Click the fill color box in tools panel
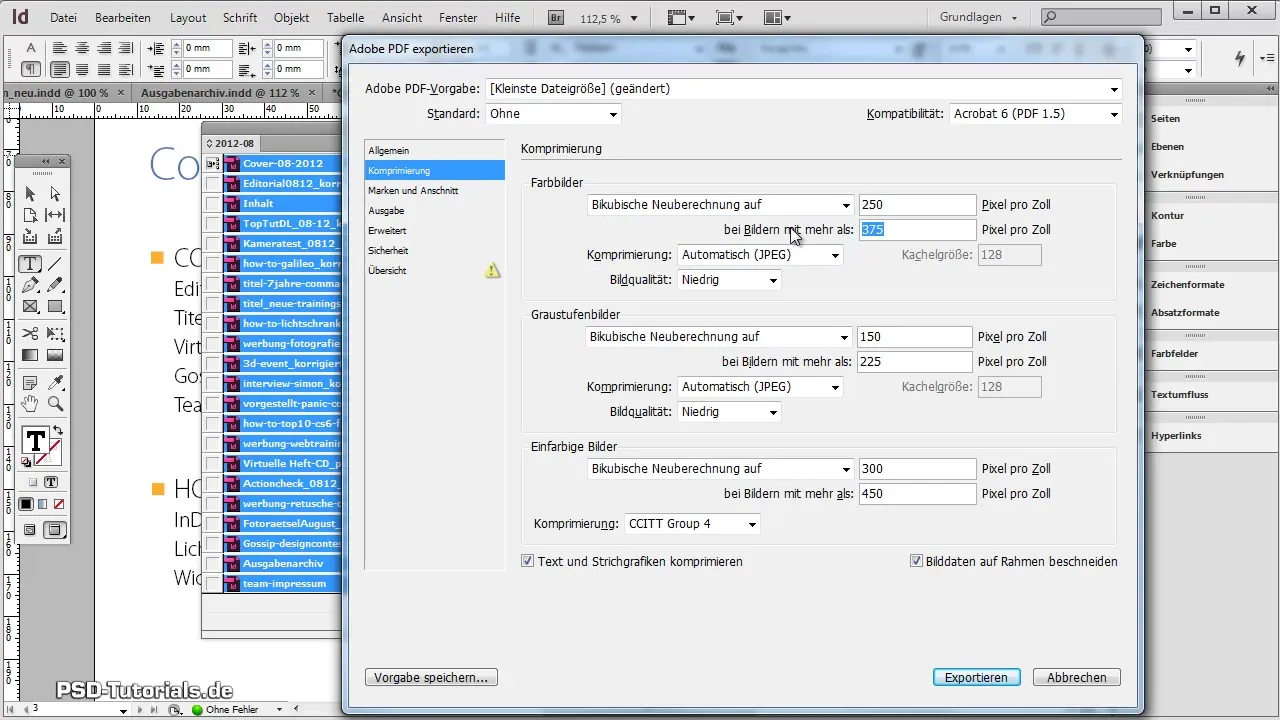This screenshot has width=1280, height=720. (35, 440)
